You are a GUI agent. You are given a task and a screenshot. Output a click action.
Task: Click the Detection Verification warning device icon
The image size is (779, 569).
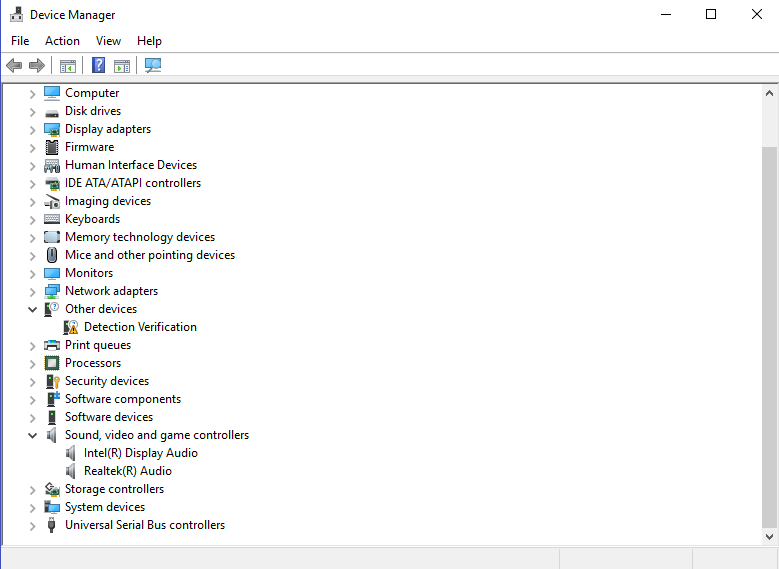71,327
